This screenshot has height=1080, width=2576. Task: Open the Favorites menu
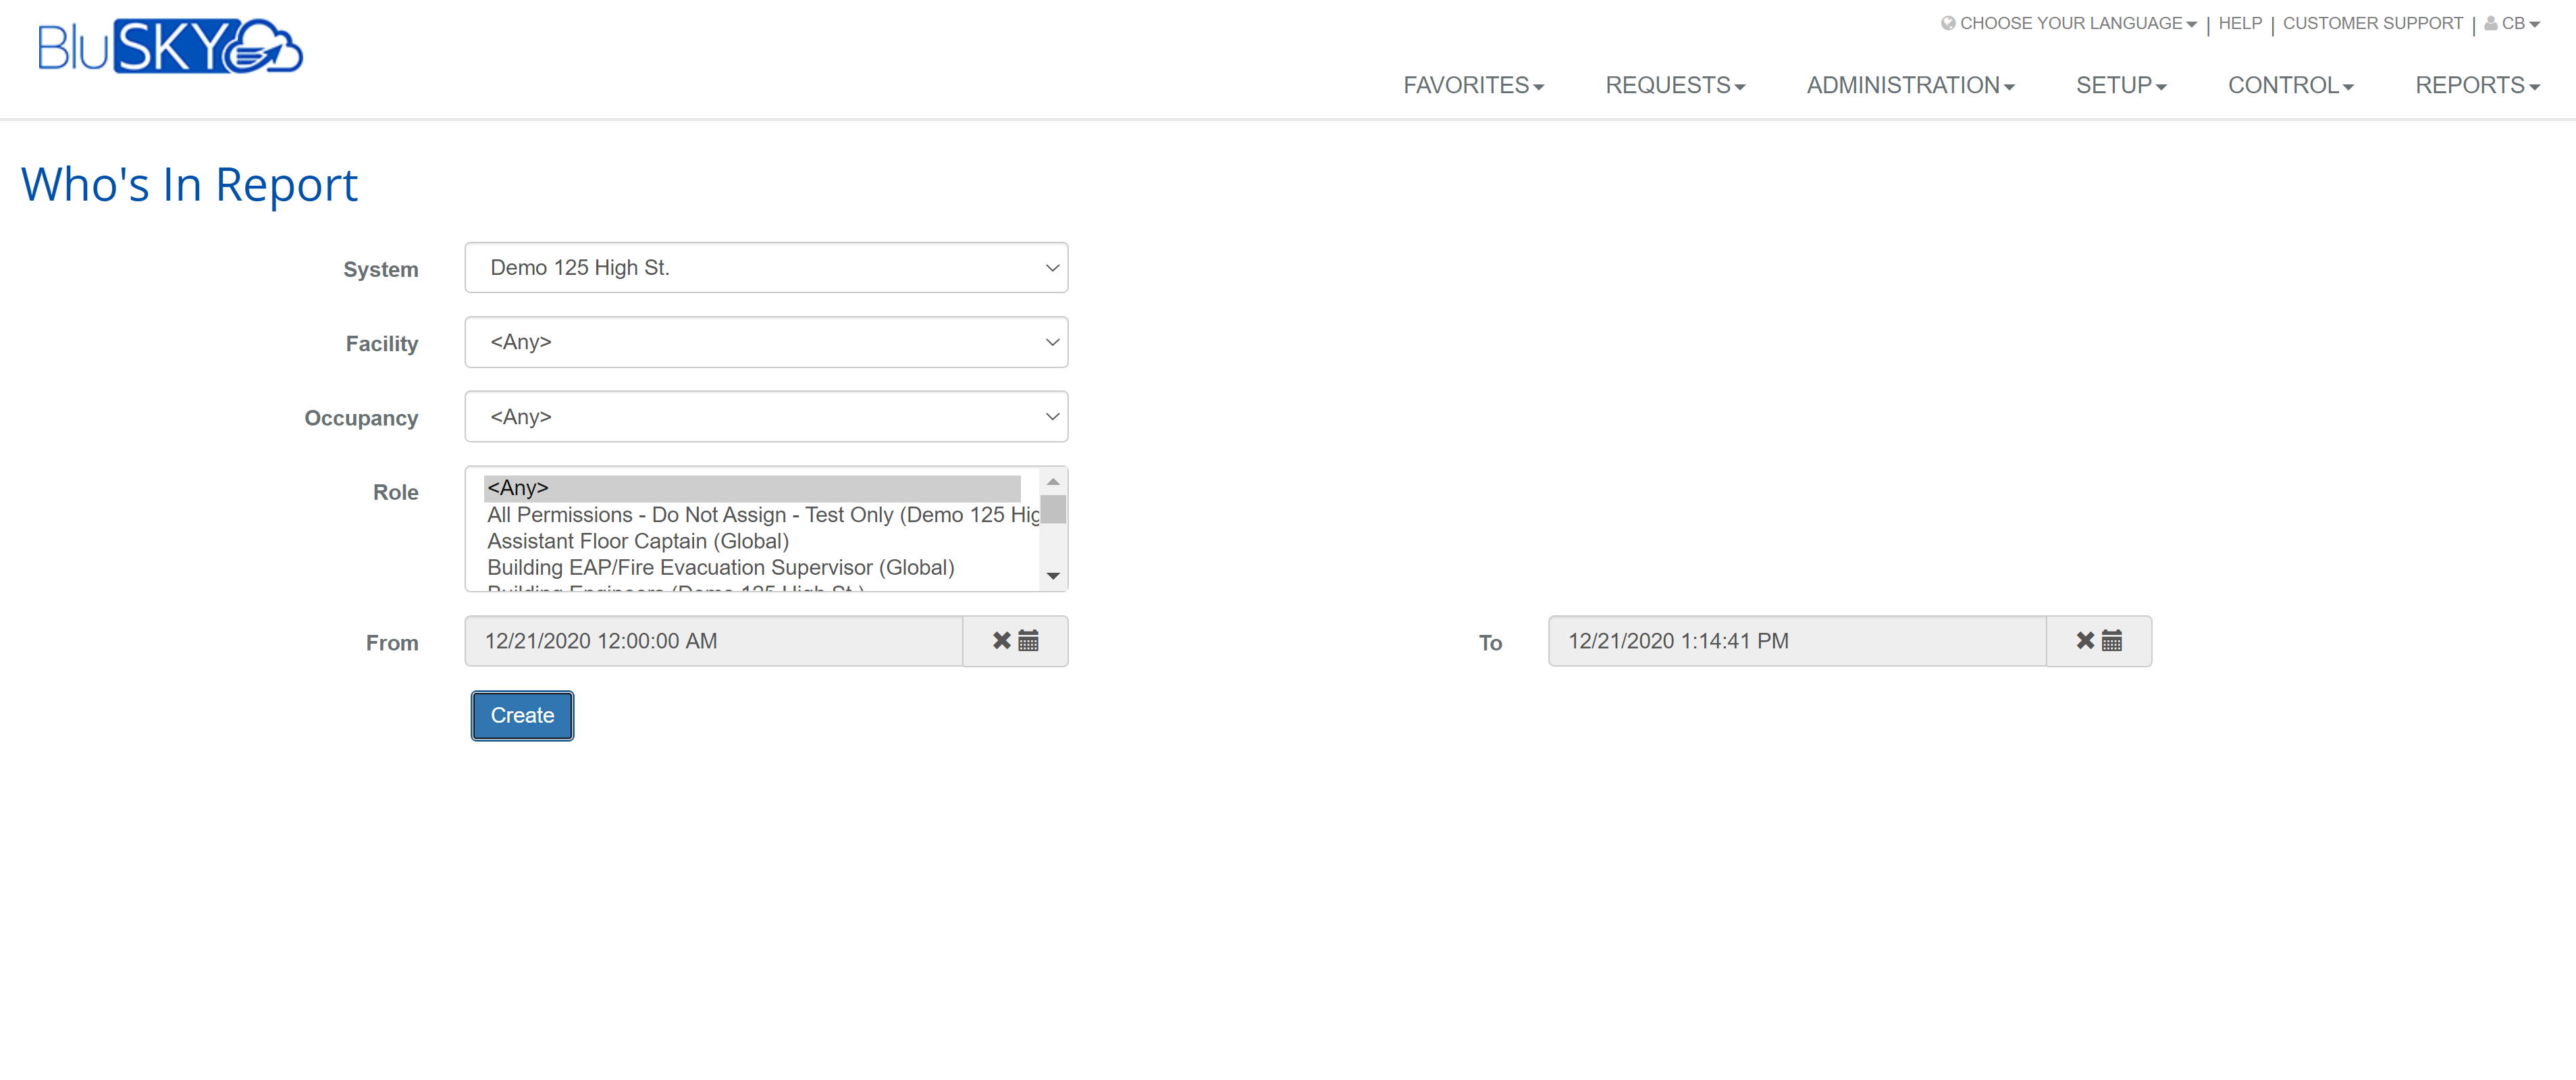(1472, 86)
